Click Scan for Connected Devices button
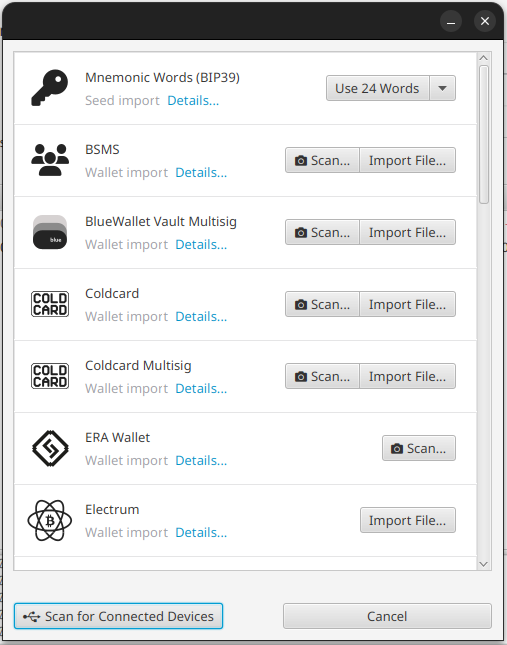The height and width of the screenshot is (645, 507). pos(118,616)
